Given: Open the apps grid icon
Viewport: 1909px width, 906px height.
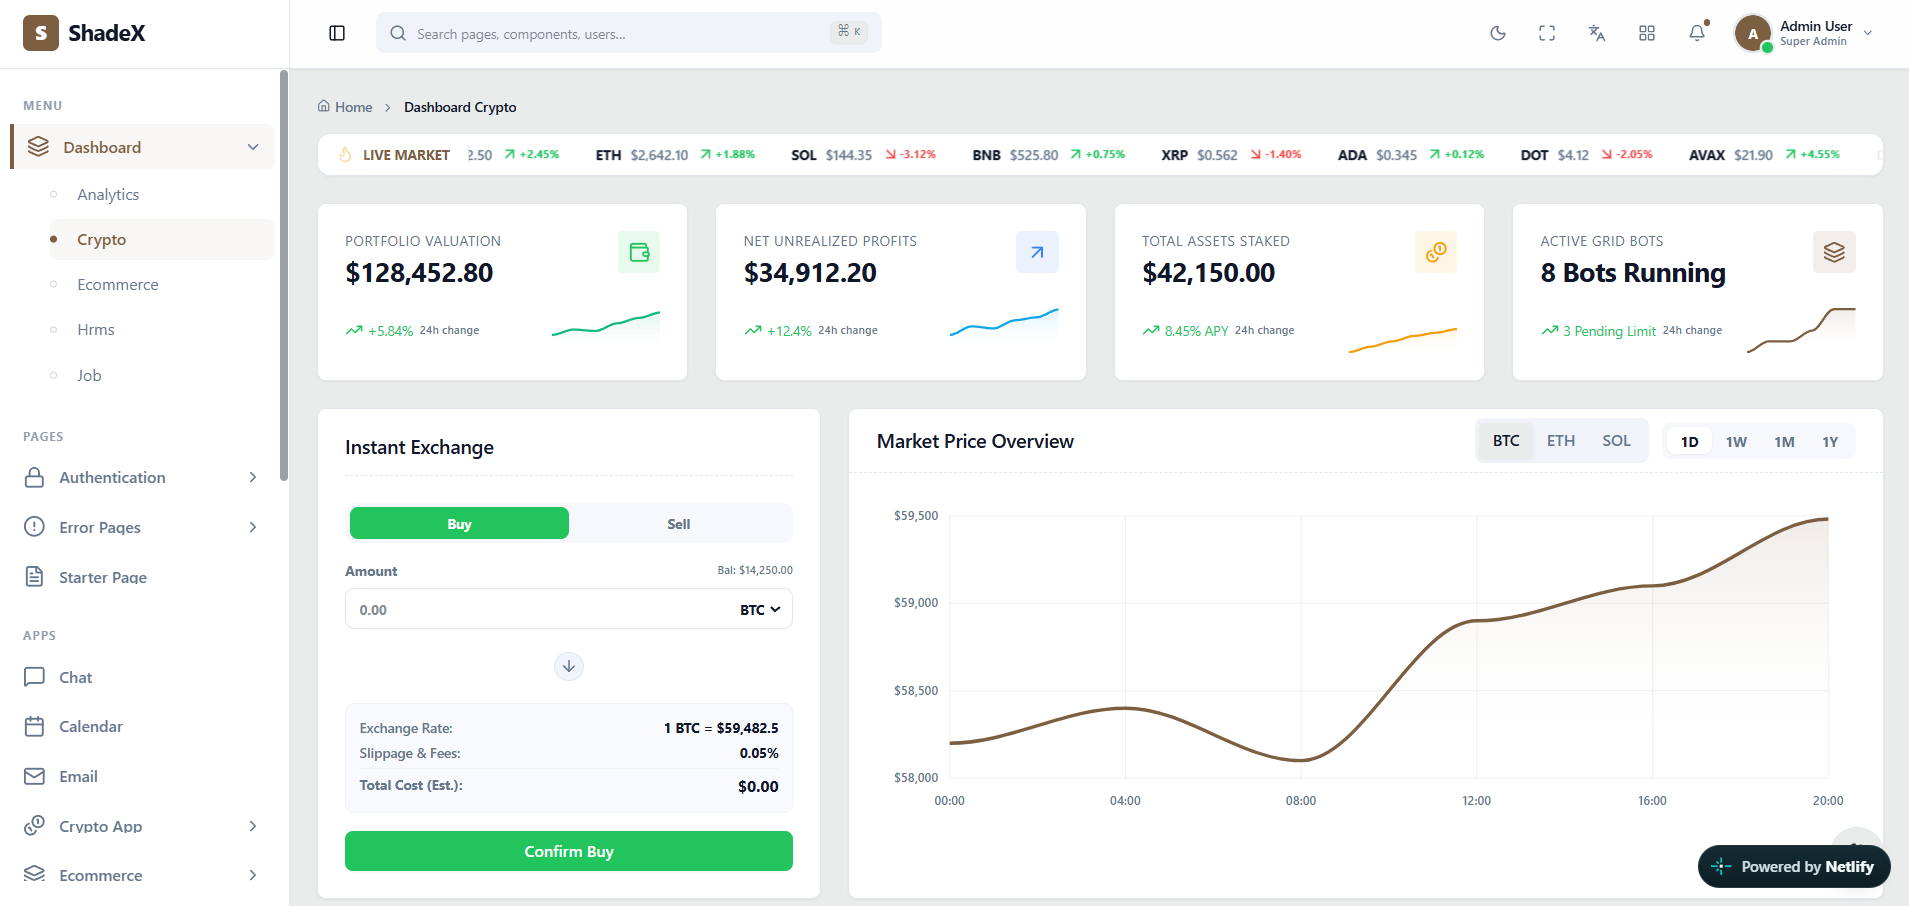Looking at the screenshot, I should click(x=1647, y=33).
